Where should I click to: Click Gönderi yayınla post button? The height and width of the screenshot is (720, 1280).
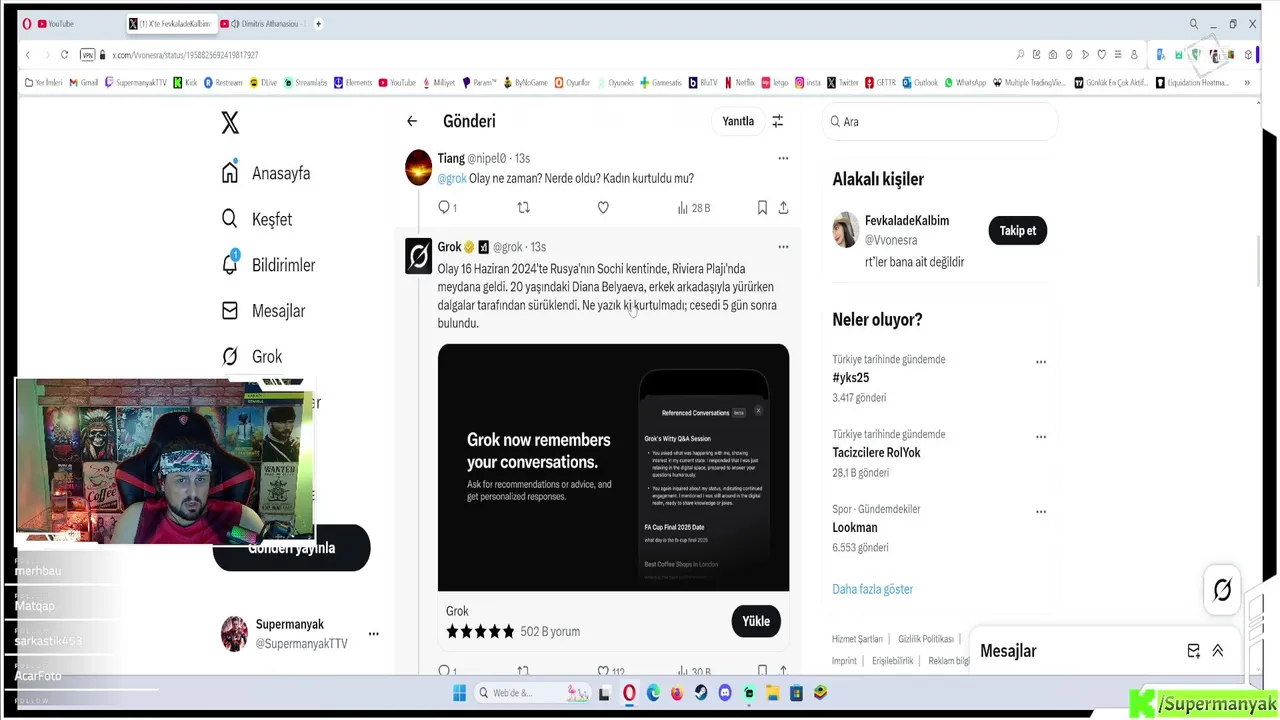pos(291,548)
